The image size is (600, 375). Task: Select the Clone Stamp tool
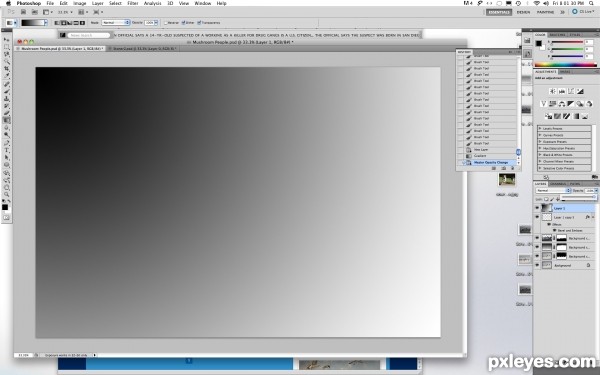[6, 99]
